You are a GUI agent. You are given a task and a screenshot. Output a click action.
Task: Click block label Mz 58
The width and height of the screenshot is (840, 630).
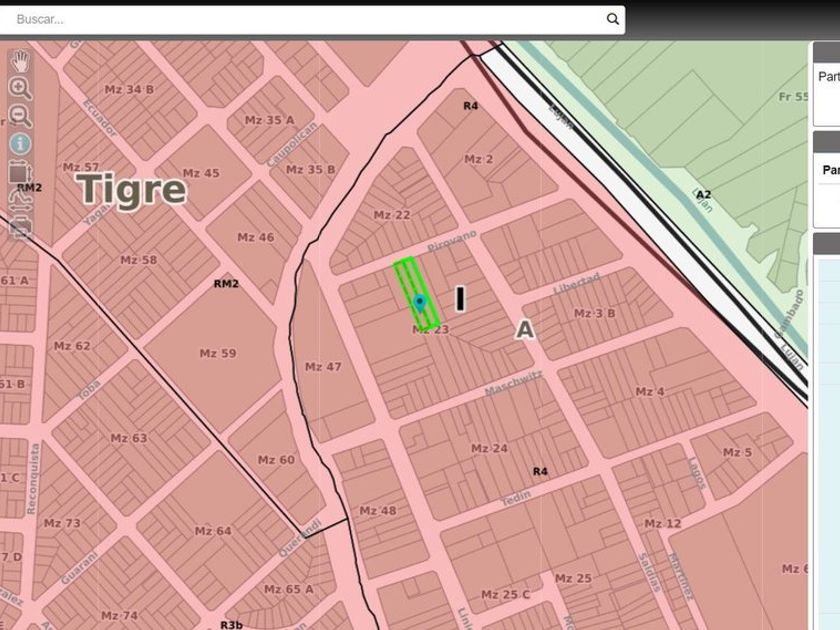click(139, 260)
